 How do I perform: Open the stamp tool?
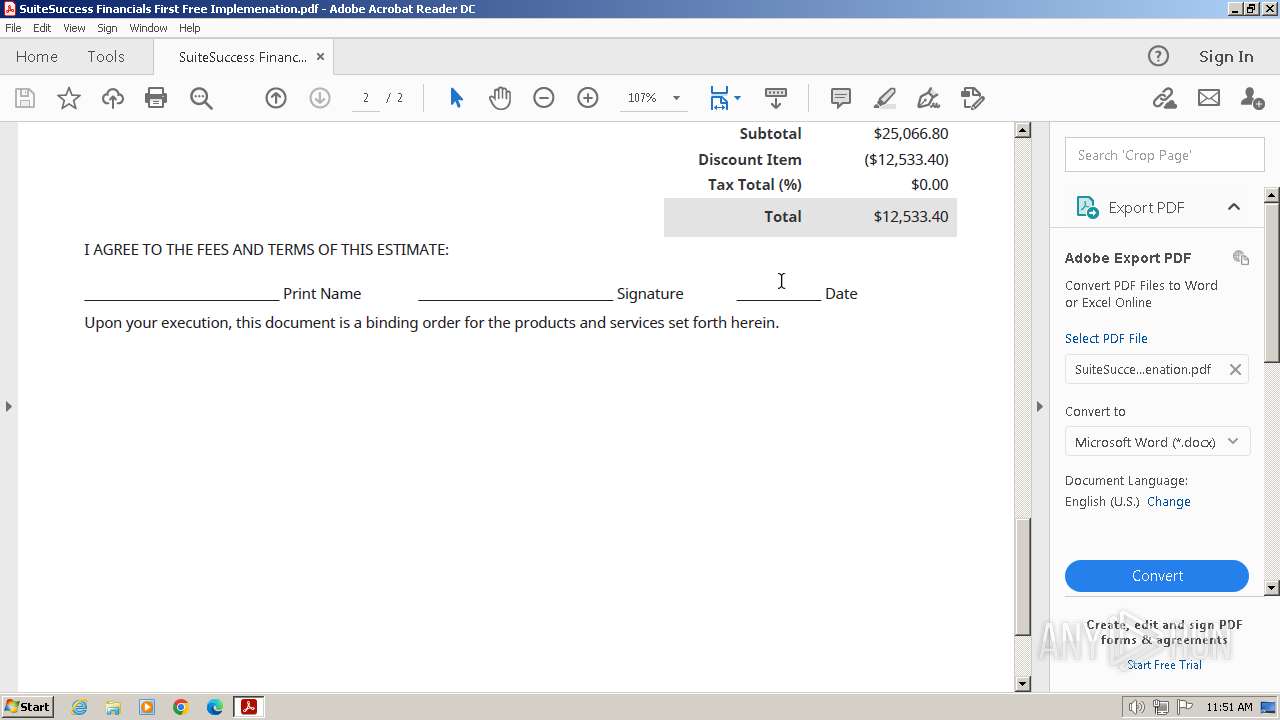973,98
